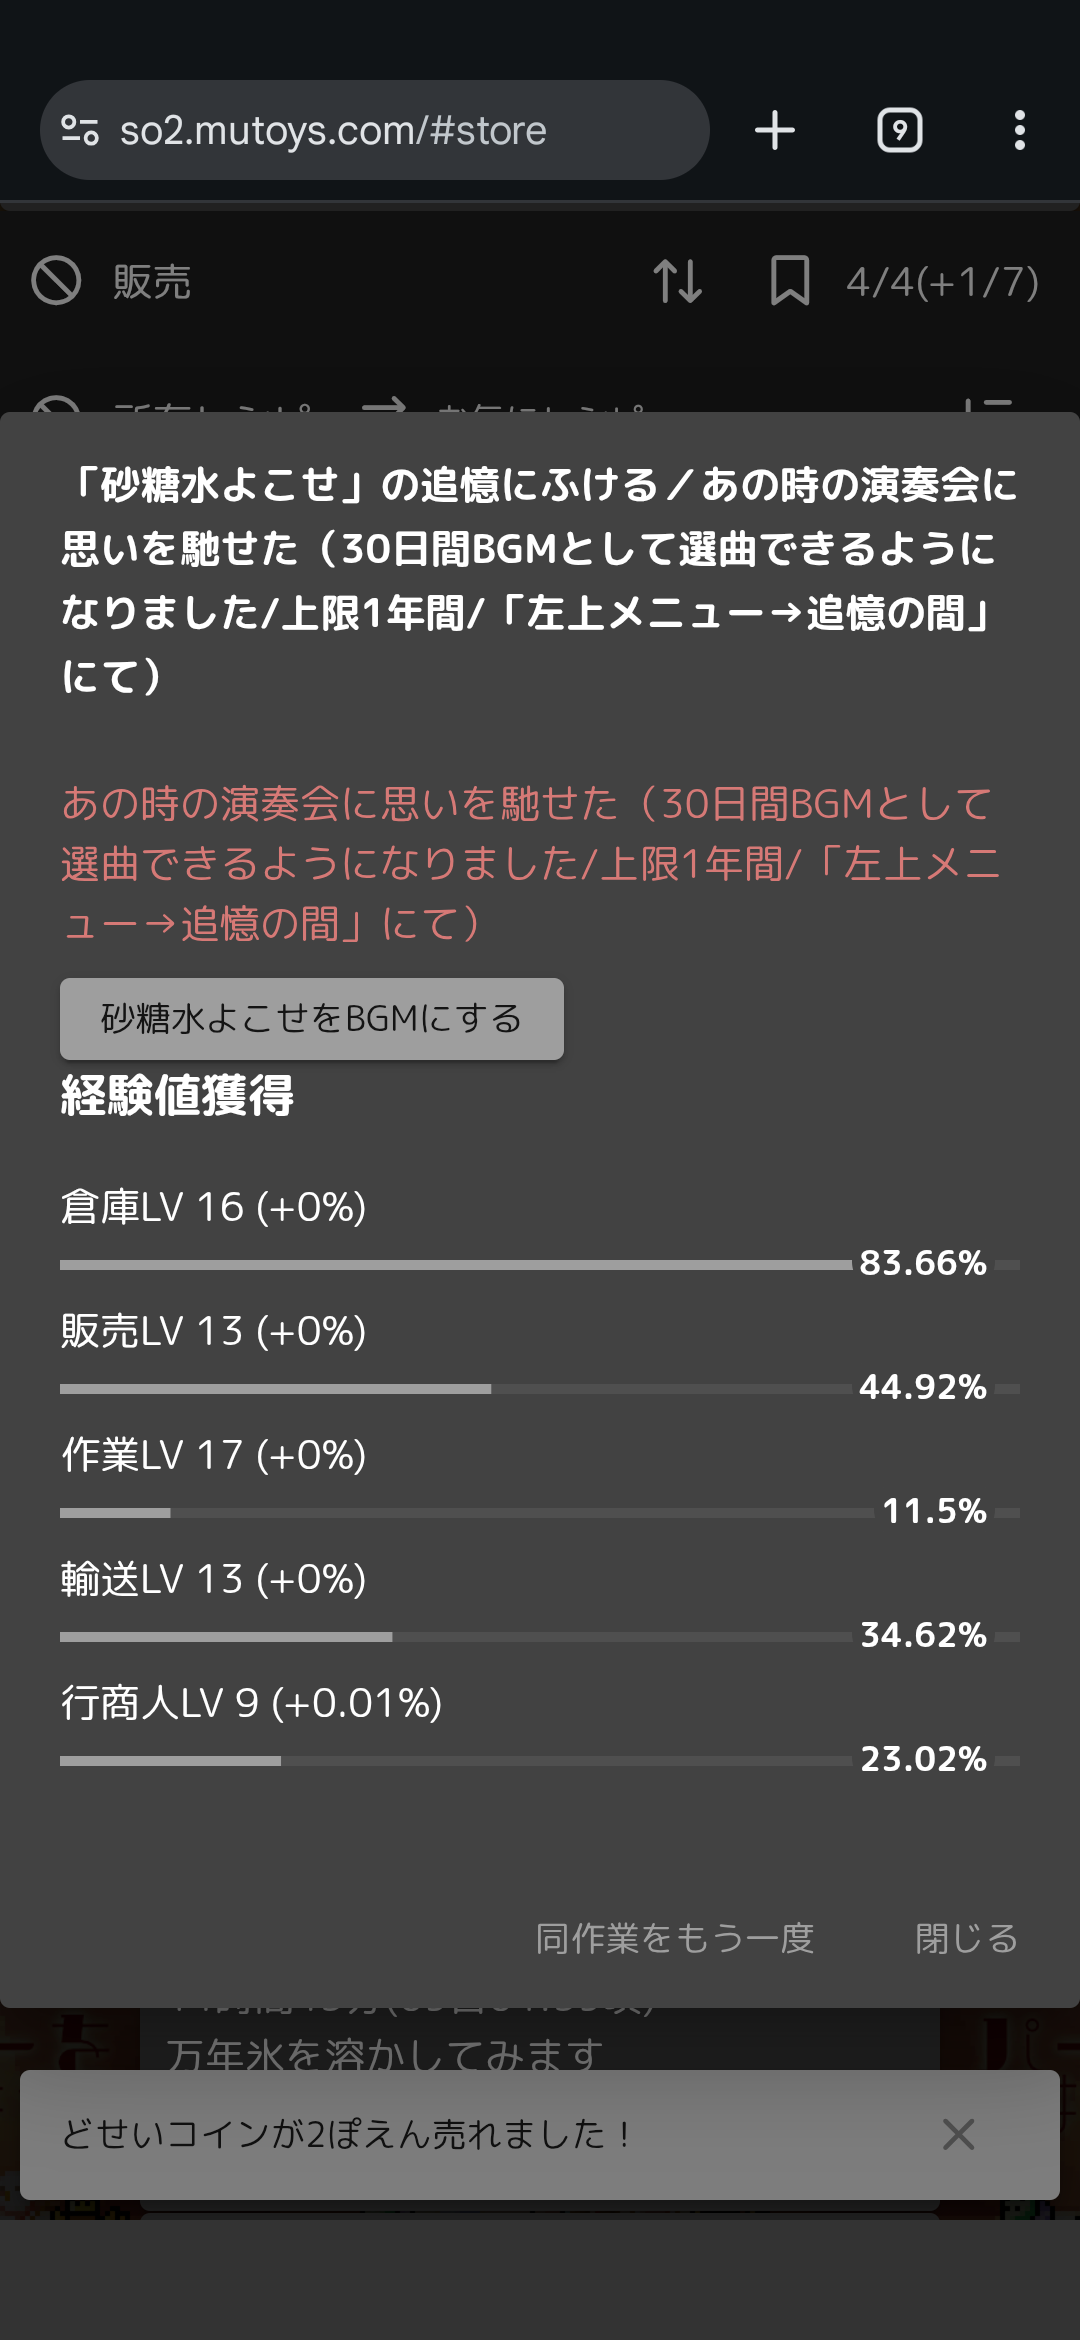Click the bookmark icon next to 4/4(+1/7)
This screenshot has width=1080, height=2340.
click(789, 281)
